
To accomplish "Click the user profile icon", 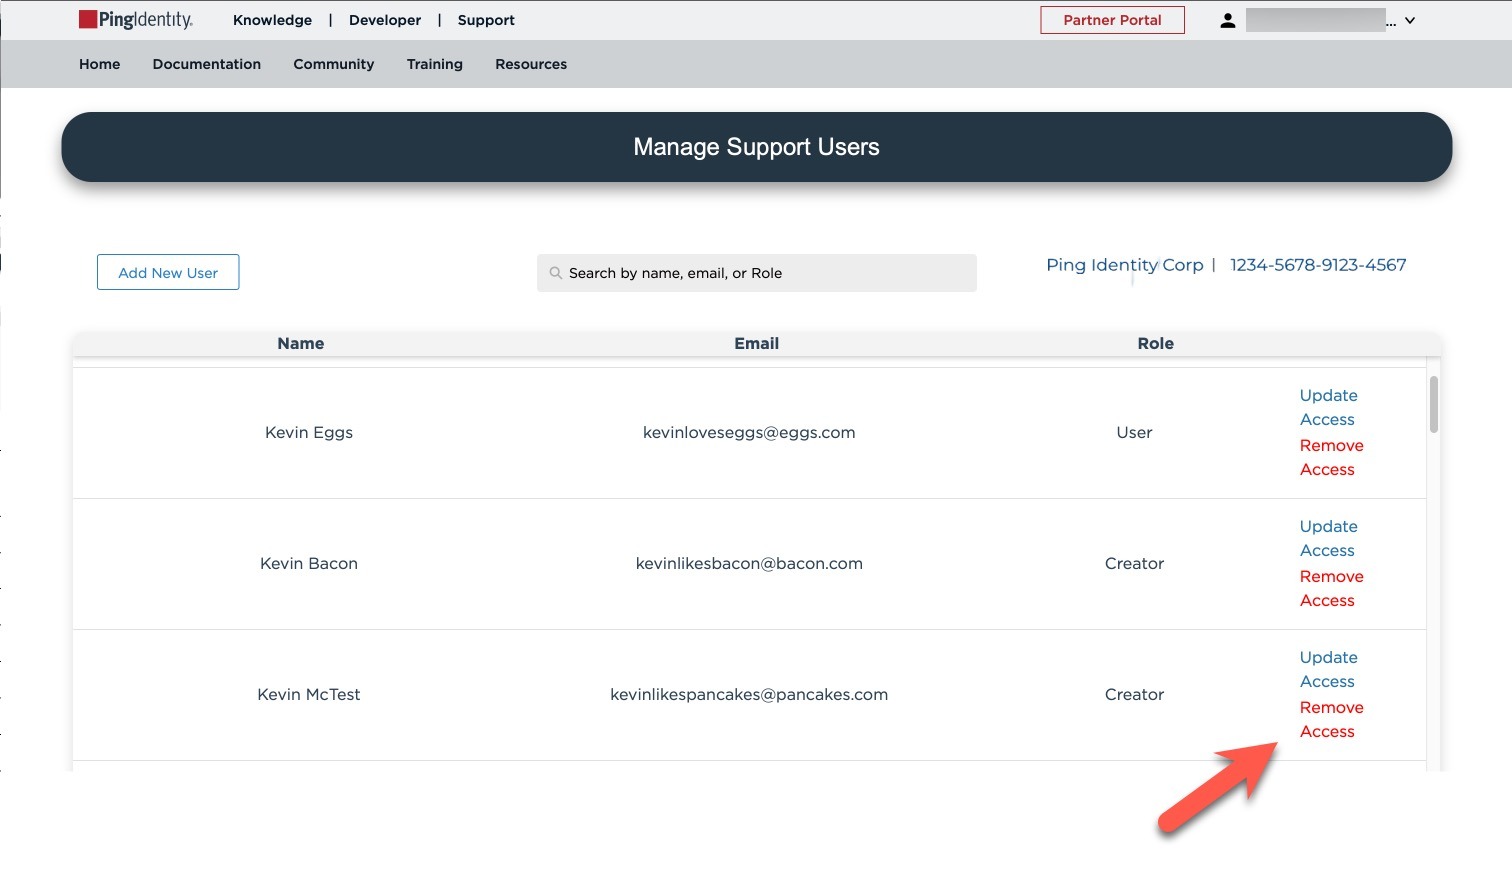I will [1228, 20].
